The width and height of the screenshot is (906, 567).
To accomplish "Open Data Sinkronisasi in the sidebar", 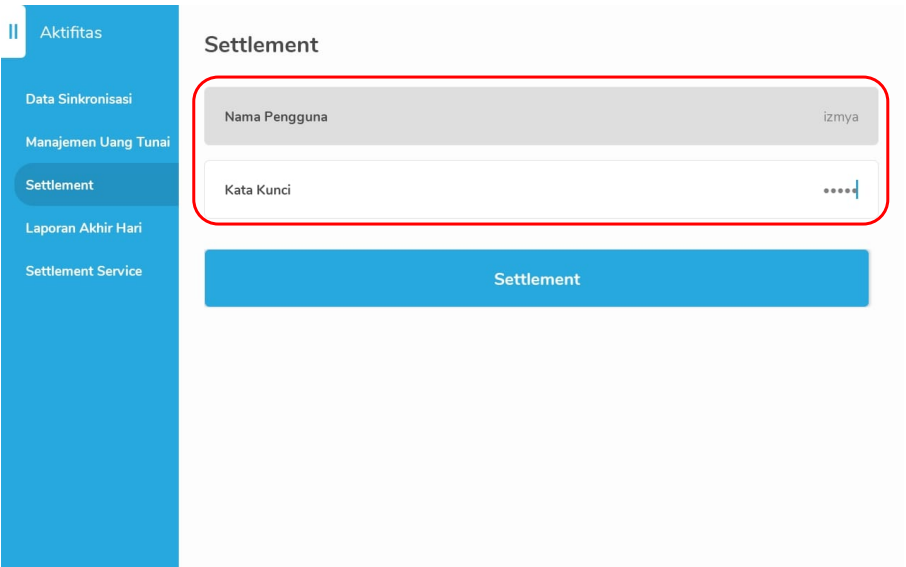I will click(x=79, y=99).
